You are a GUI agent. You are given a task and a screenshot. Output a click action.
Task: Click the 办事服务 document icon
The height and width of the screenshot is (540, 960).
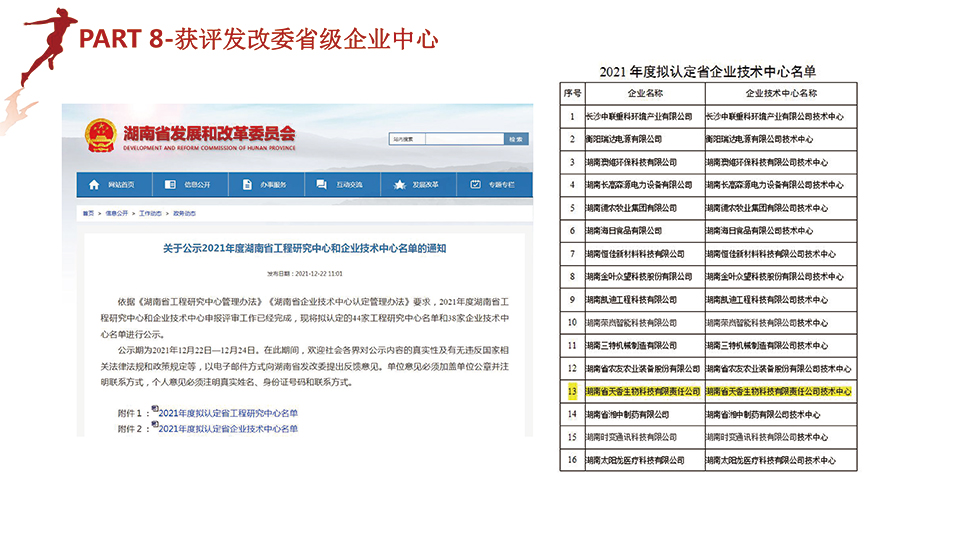coord(245,185)
